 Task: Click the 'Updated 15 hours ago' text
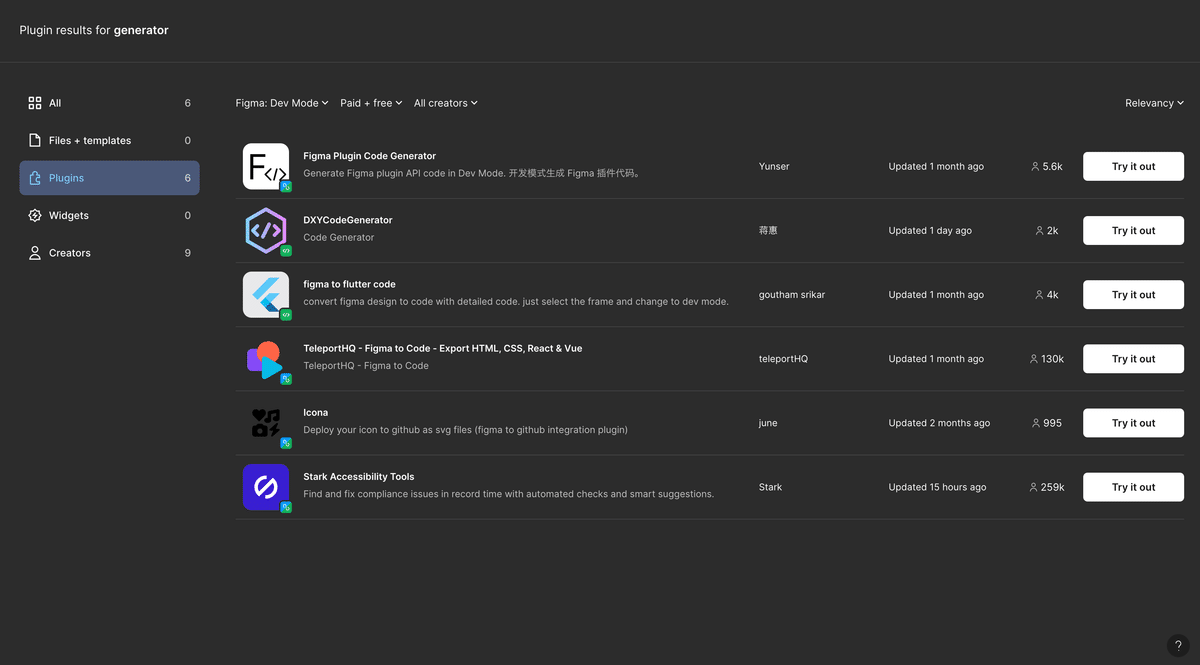(937, 487)
